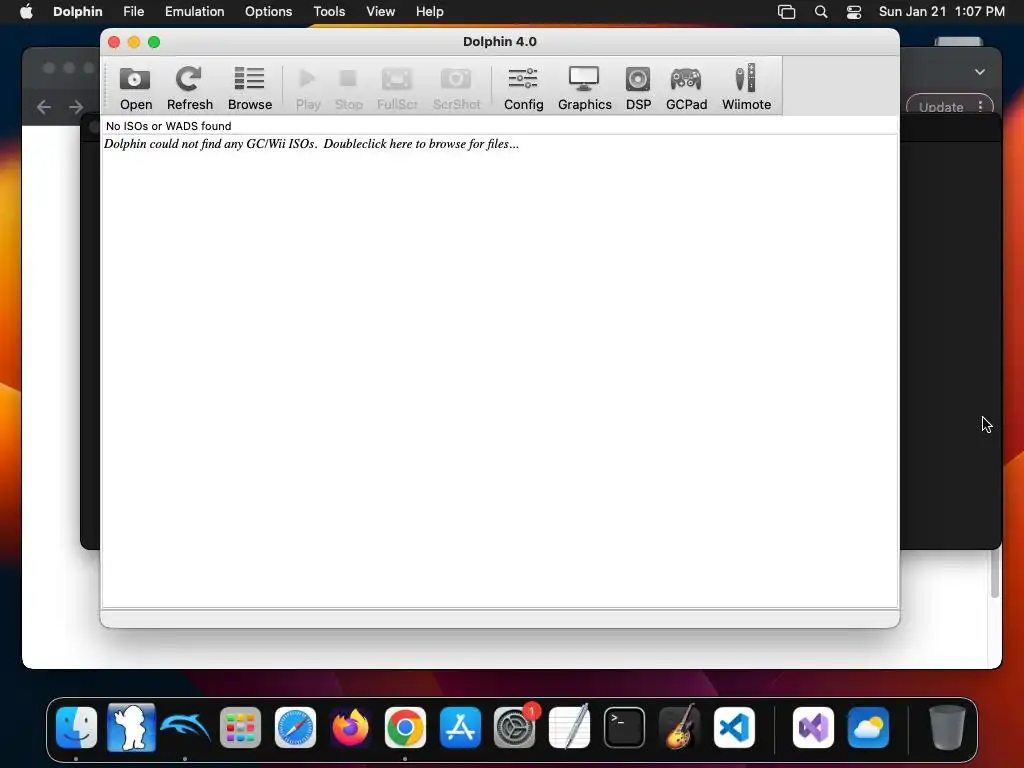1024x768 pixels.
Task: Open Launchpad from the Dock
Action: click(x=240, y=728)
